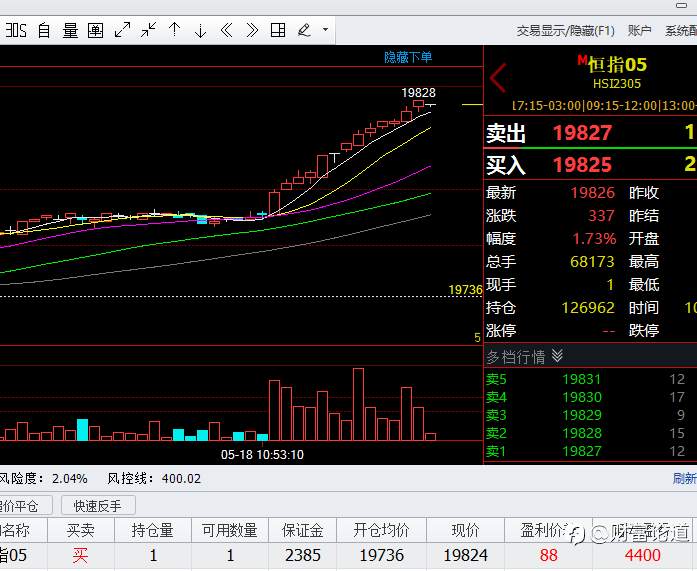Toggle the 量 volume indicator icon
Screen dimensions: 697x571
tap(70, 30)
